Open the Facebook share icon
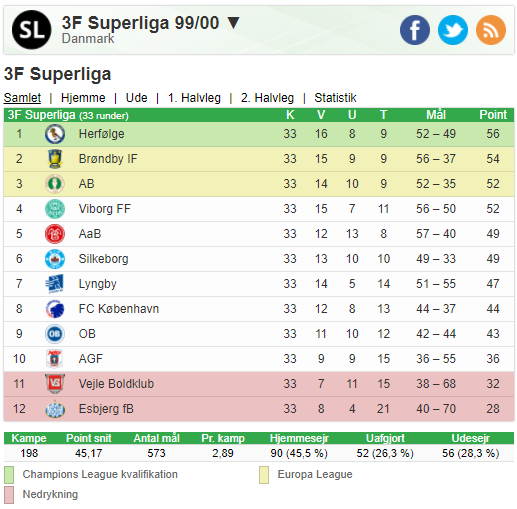Screen dimensions: 517x509 click(415, 30)
